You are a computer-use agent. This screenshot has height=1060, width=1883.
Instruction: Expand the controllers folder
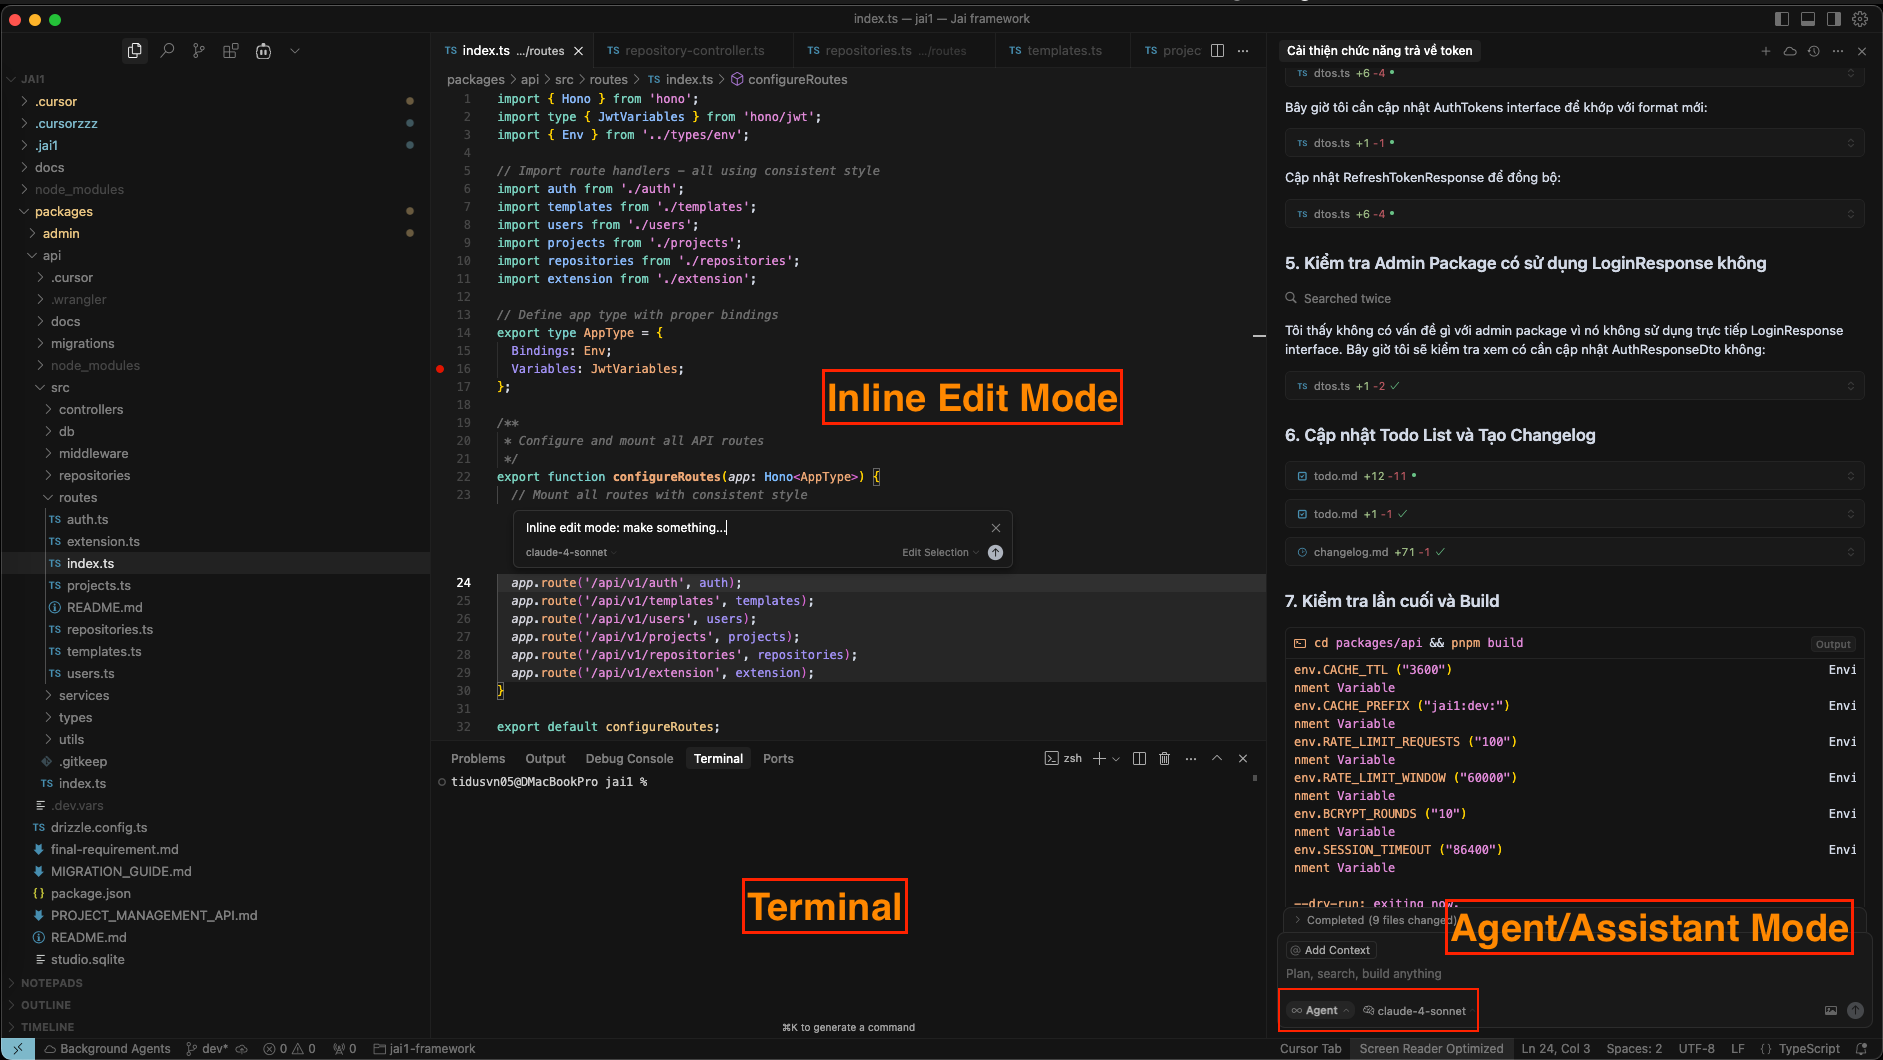coord(90,410)
